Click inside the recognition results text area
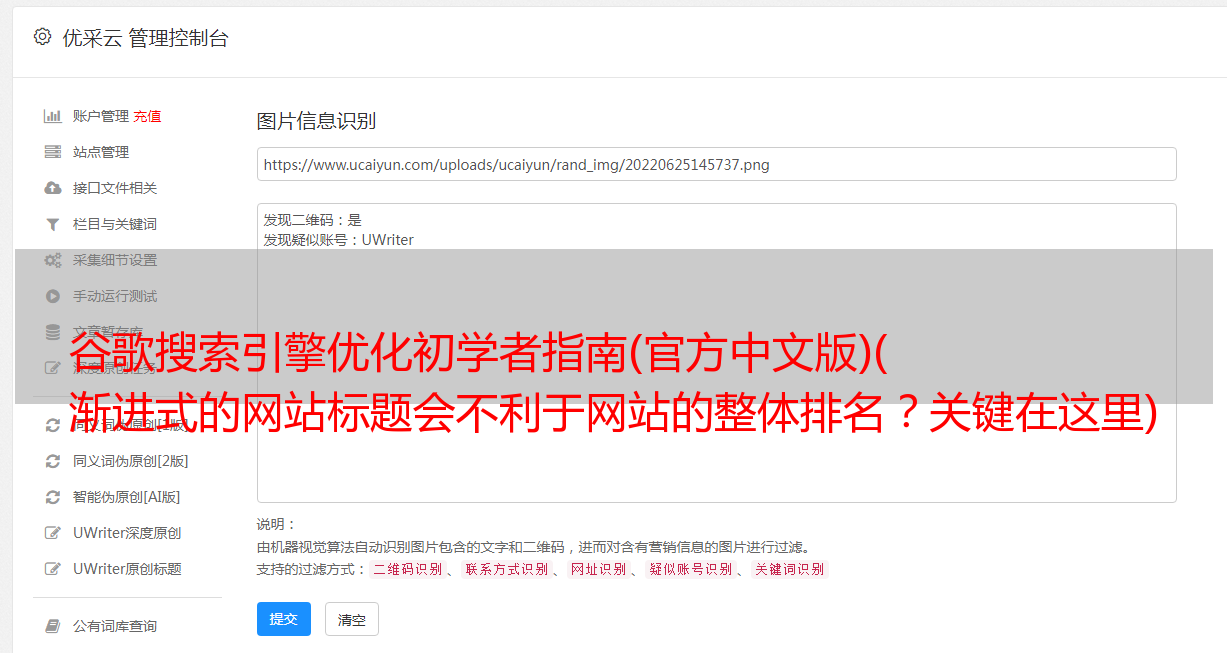The image size is (1227, 653). point(716,352)
